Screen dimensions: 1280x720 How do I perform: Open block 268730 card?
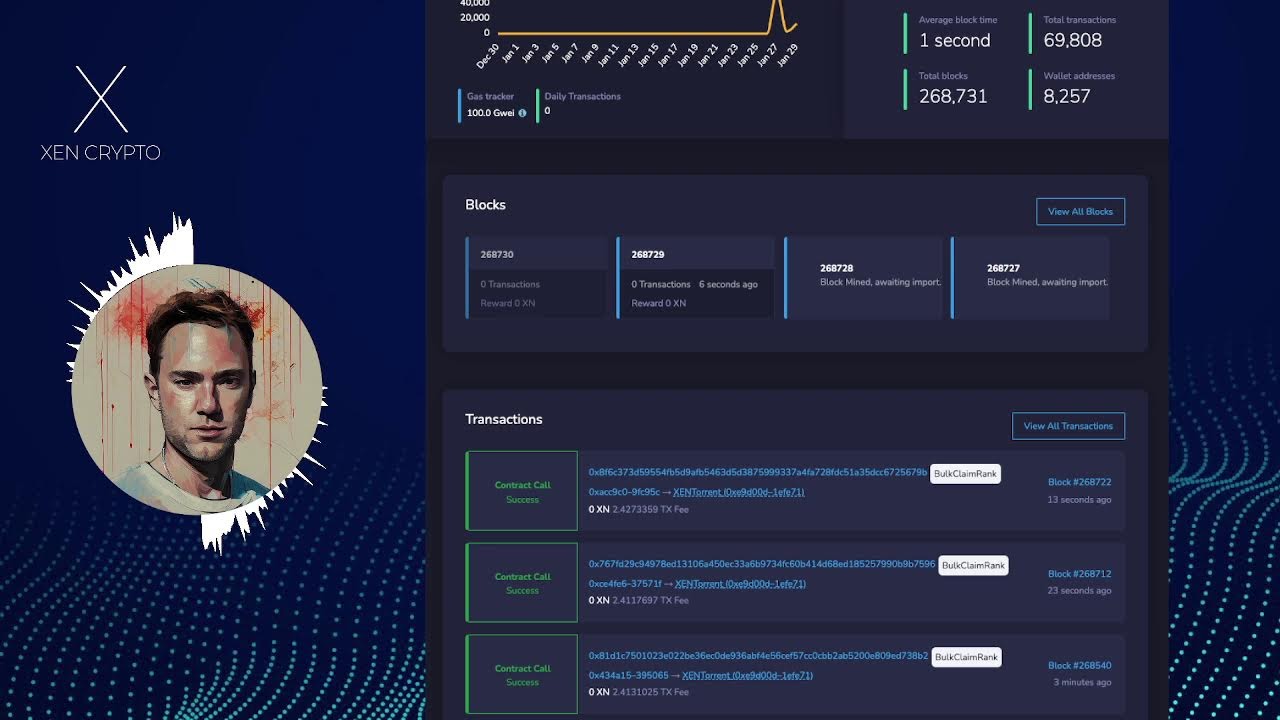537,278
